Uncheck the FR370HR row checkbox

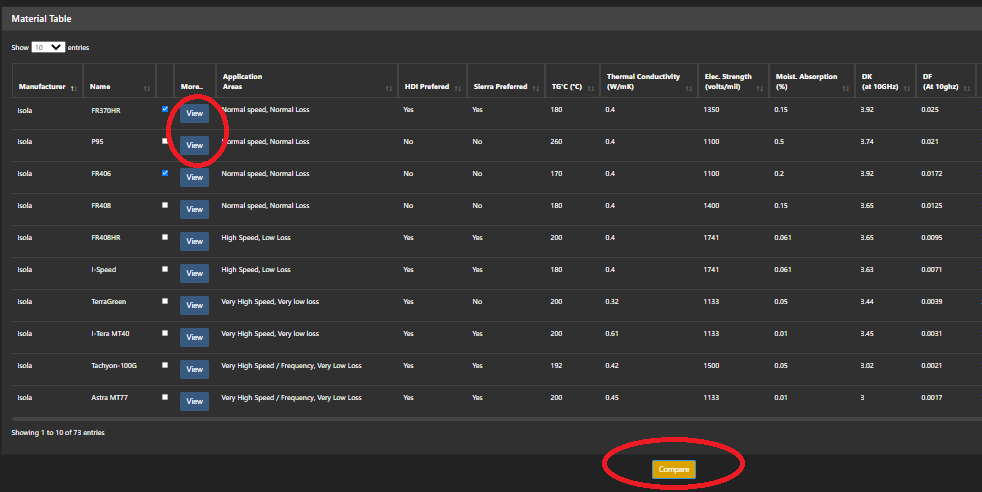(165, 109)
